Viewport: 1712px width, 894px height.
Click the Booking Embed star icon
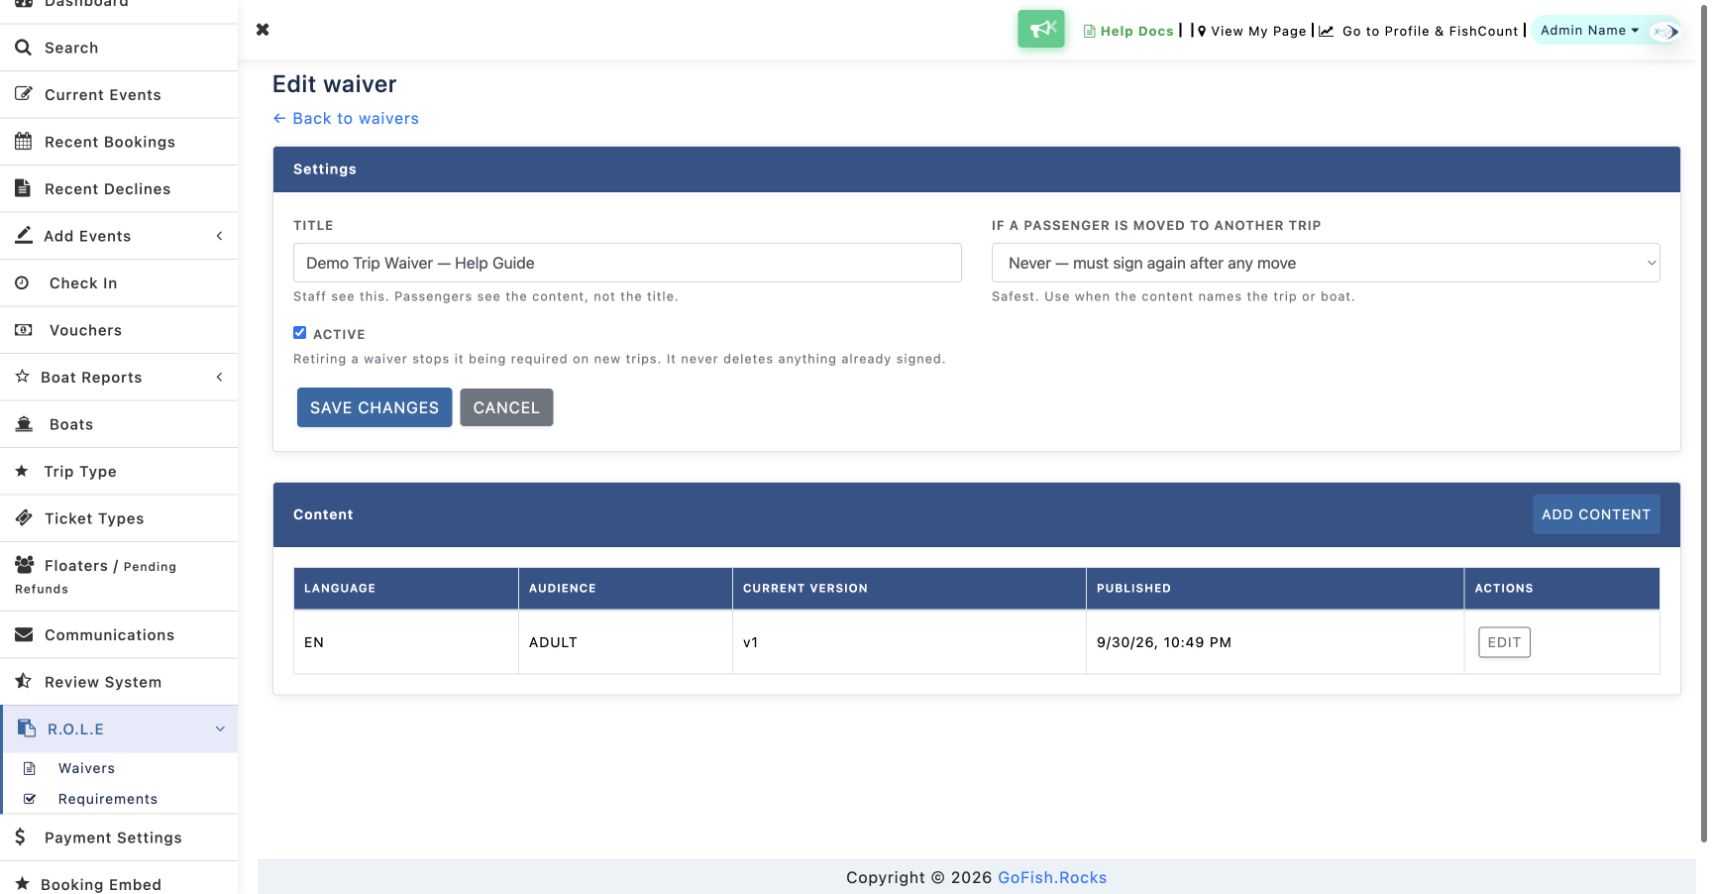coord(22,884)
